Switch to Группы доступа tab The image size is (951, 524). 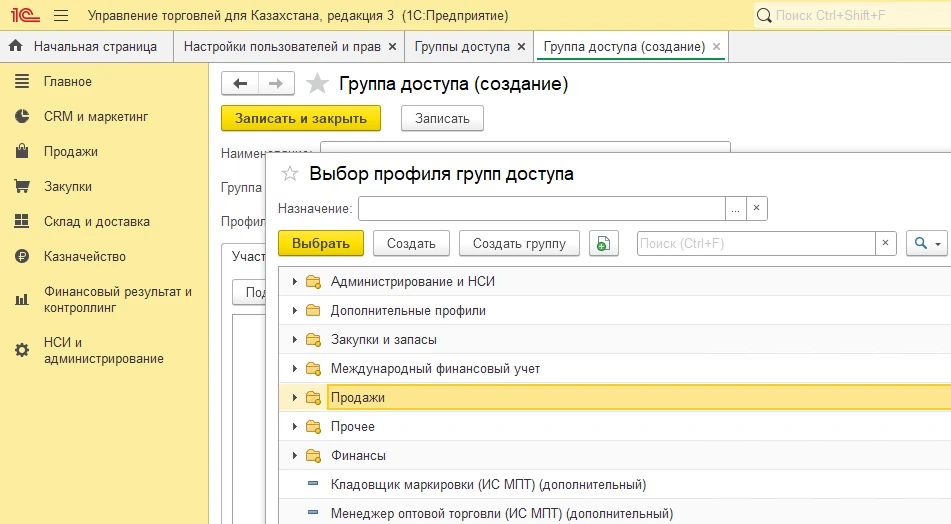[462, 47]
